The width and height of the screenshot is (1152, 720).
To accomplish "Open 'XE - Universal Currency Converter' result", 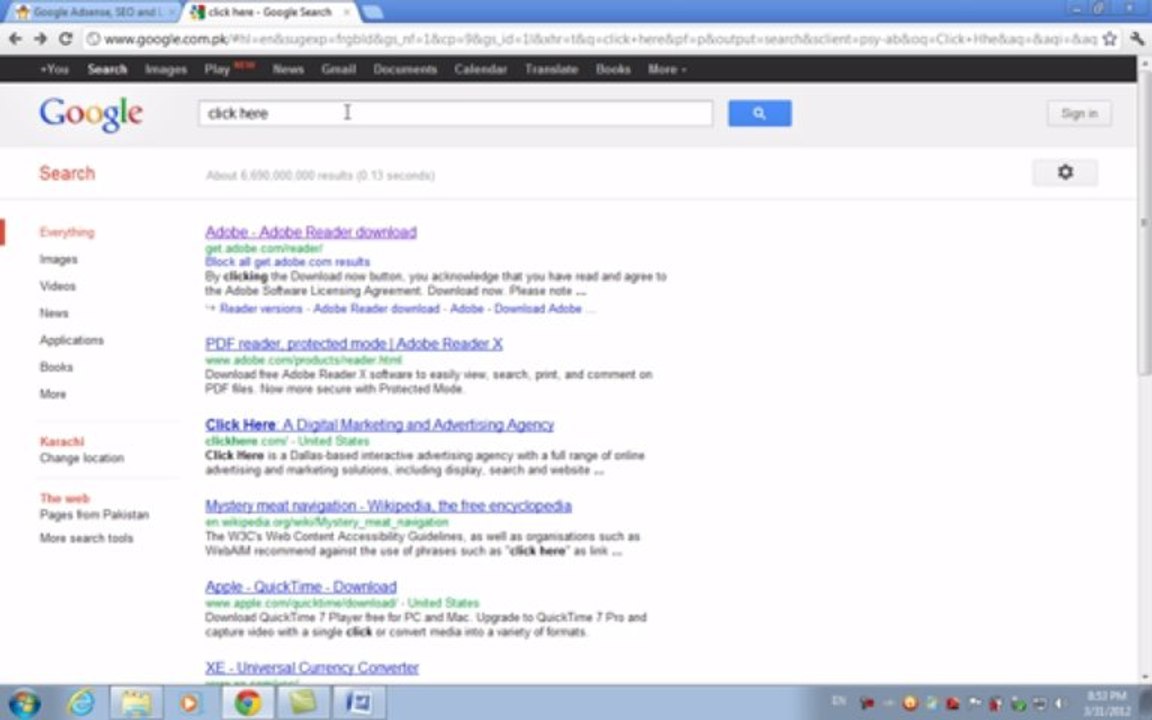I will coord(312,667).
